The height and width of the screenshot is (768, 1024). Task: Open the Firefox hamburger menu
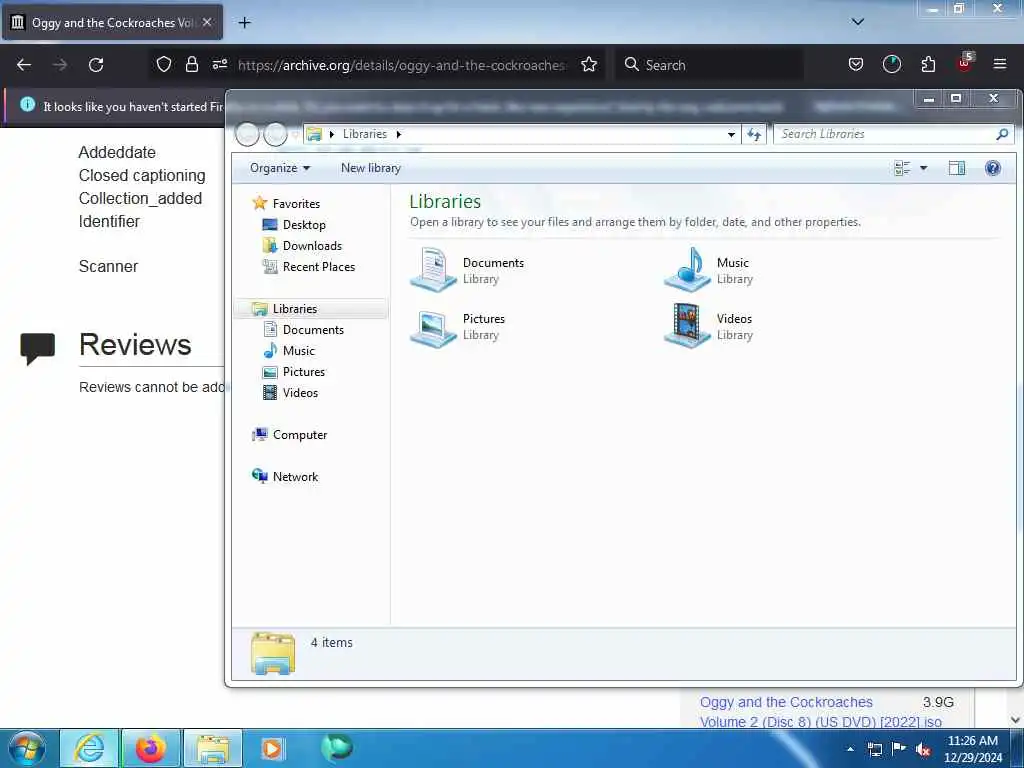click(999, 64)
